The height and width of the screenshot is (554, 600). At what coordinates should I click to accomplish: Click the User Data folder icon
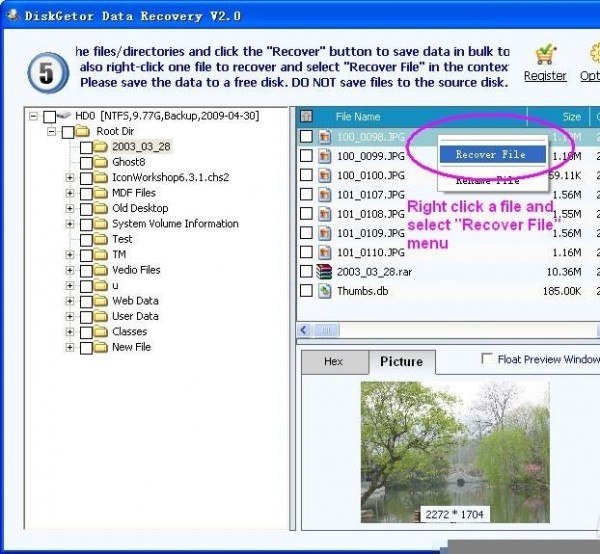click(x=100, y=316)
